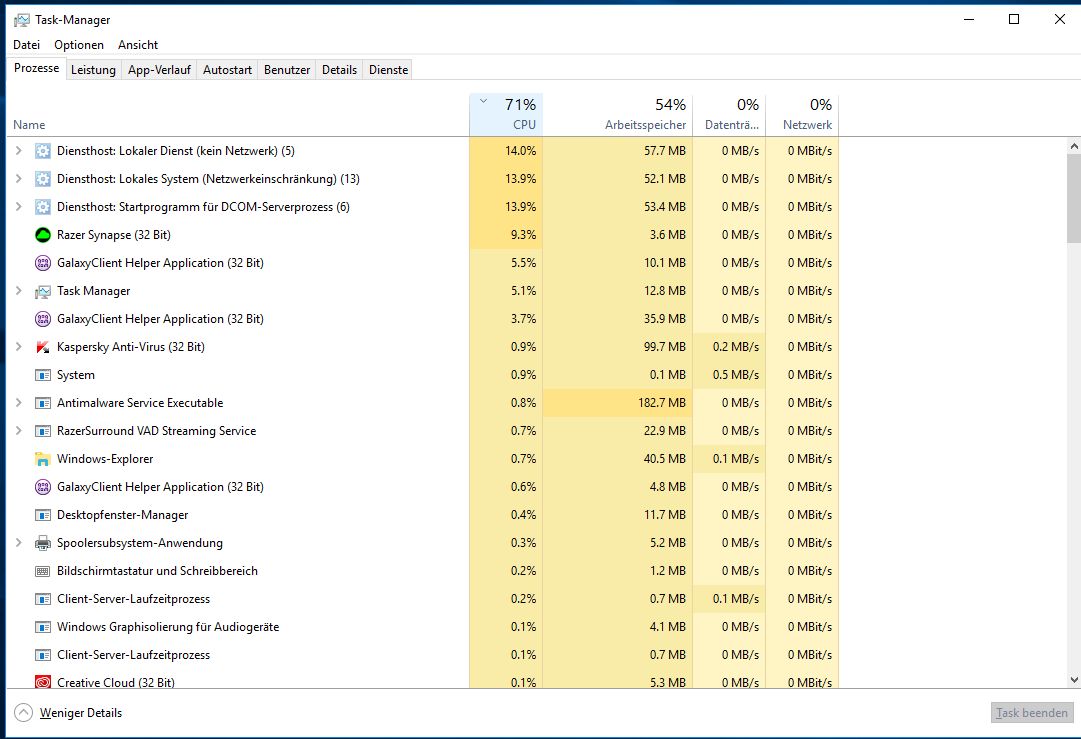
Task: Collapse view with Weniger Details arrow
Action: click(23, 713)
